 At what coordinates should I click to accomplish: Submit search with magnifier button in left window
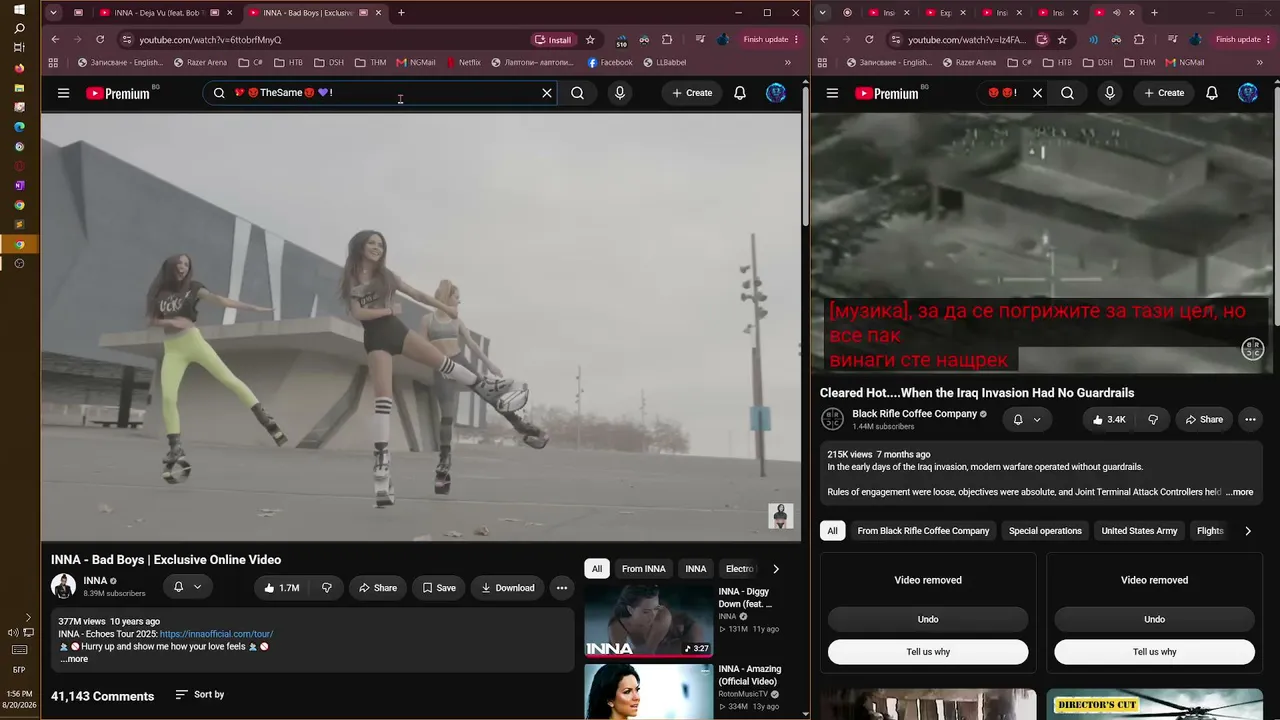(578, 93)
